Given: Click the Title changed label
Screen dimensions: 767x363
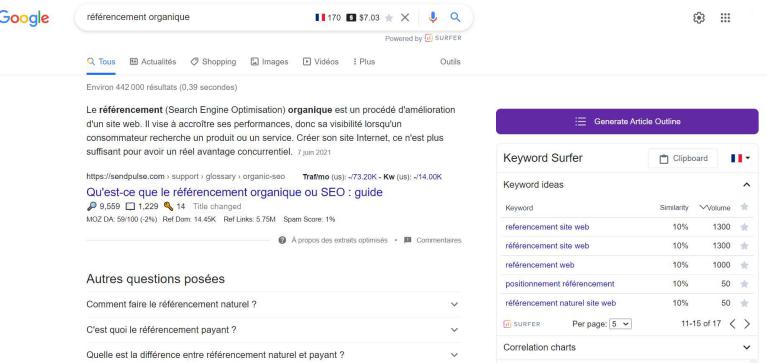Looking at the screenshot, I should coord(217,206).
